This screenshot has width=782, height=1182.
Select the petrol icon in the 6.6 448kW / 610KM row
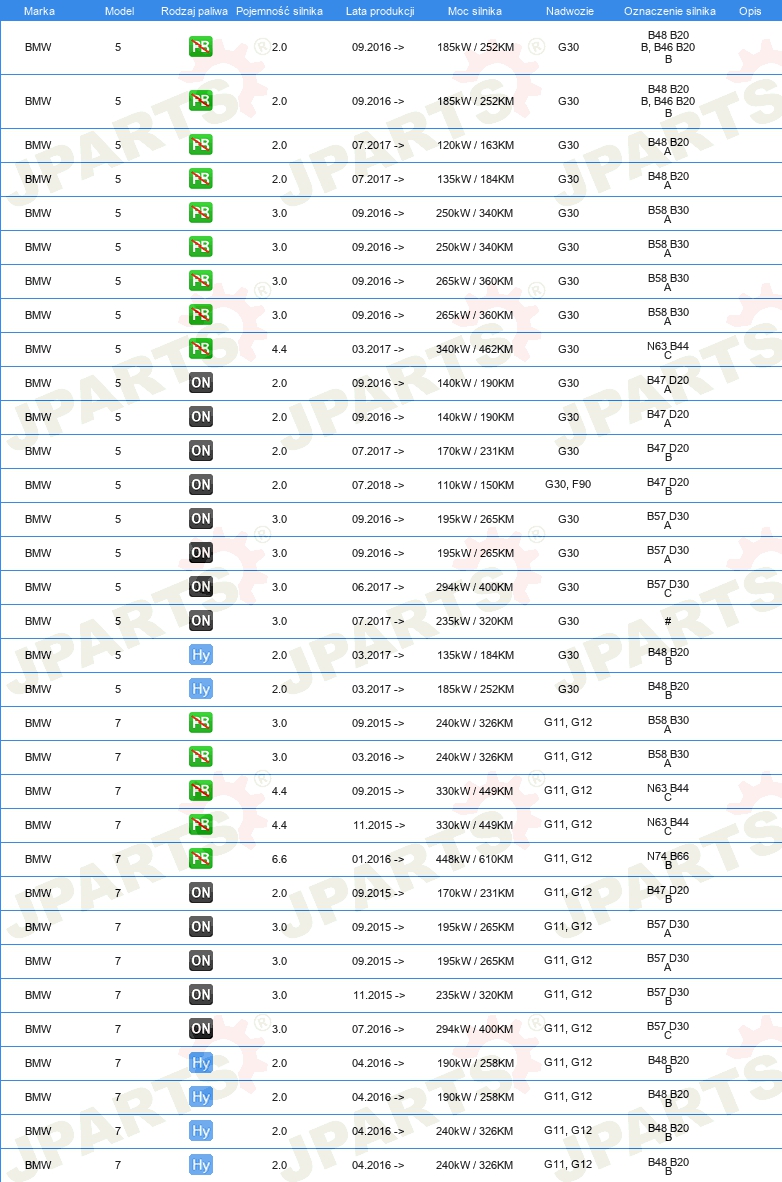201,859
